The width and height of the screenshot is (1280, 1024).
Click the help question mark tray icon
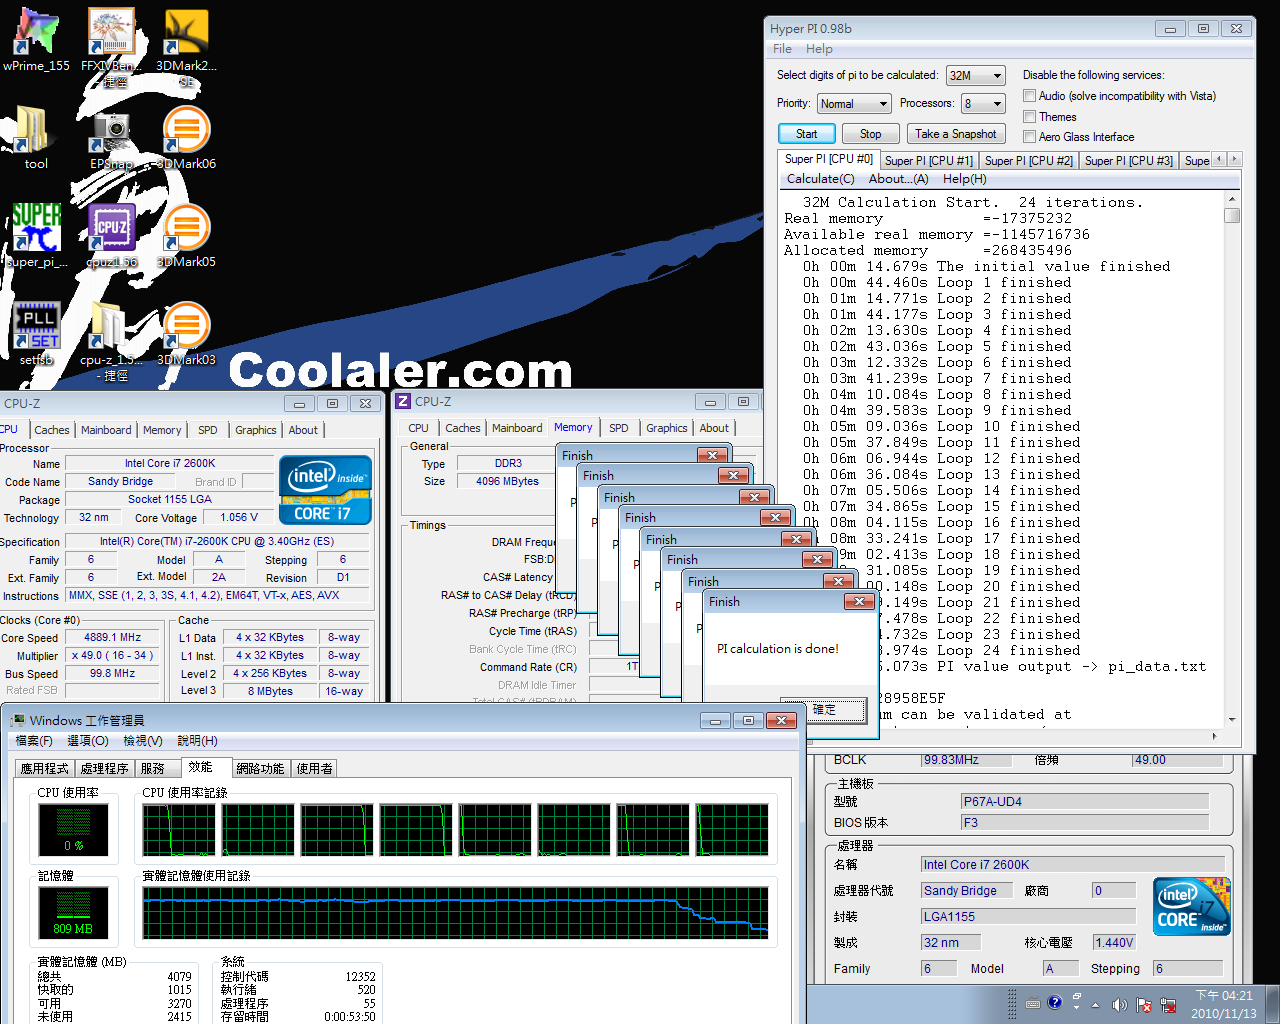tap(1054, 1003)
